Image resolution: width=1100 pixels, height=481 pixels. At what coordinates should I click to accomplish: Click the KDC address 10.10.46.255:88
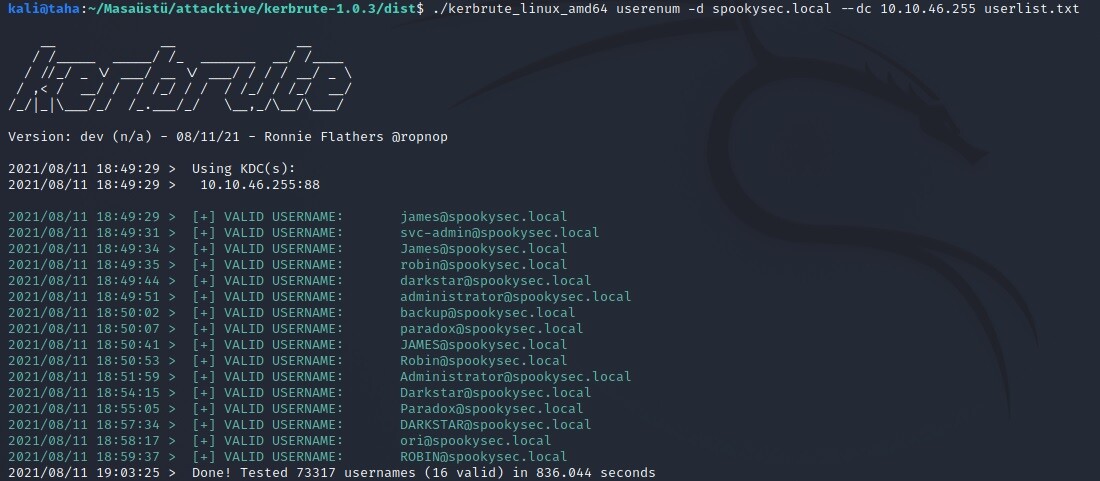(259, 184)
